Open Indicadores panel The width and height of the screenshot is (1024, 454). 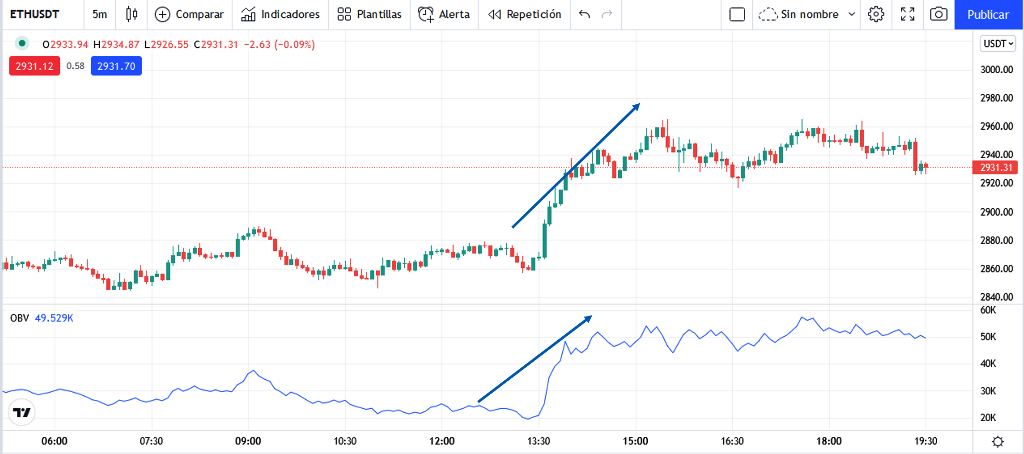point(280,14)
